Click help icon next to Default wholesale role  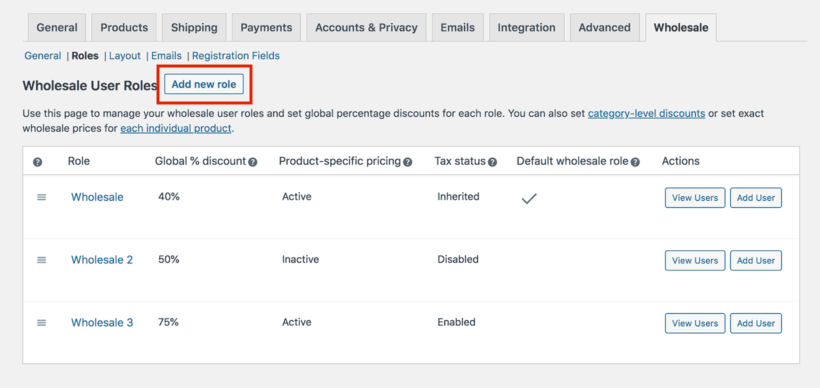635,162
